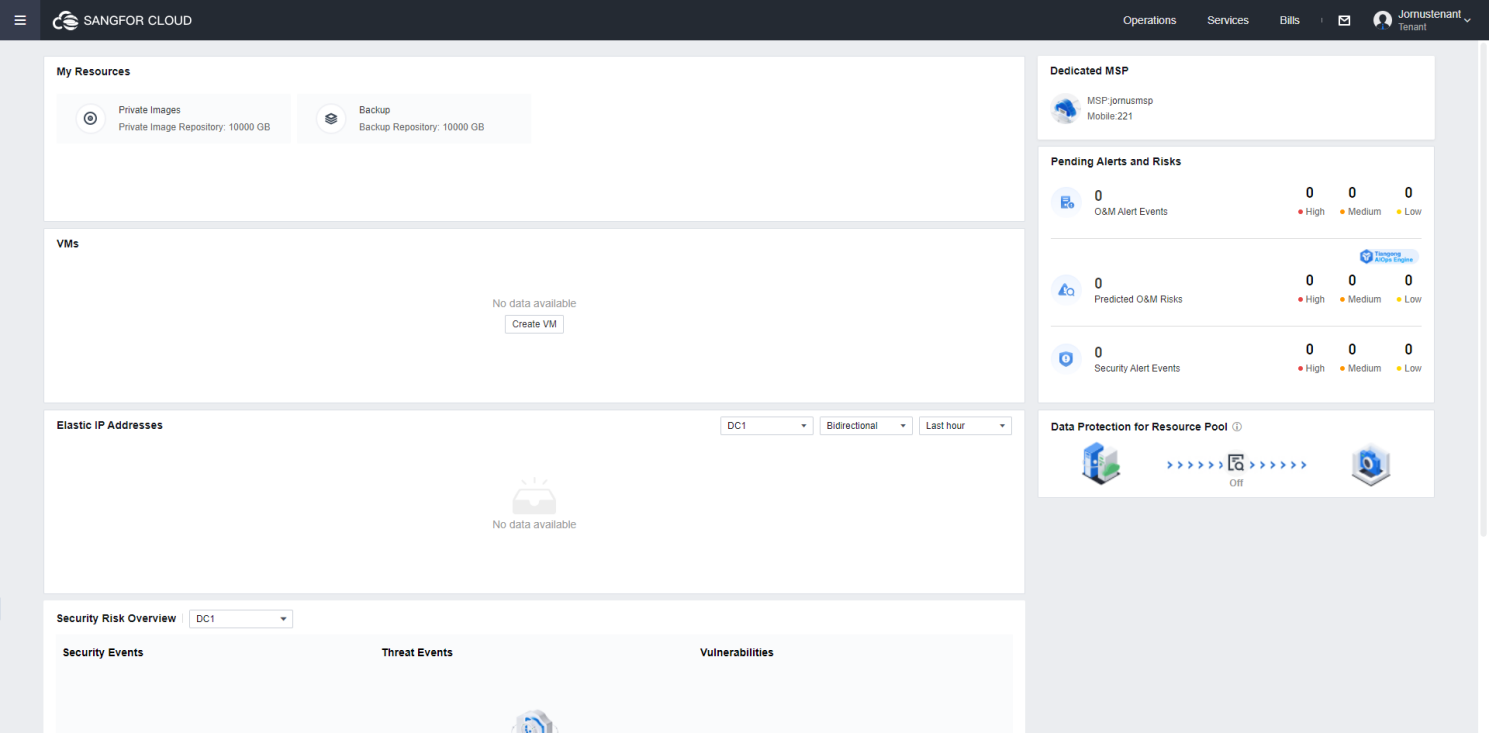Open the Backup resource card
This screenshot has height=733, width=1489.
(414, 119)
